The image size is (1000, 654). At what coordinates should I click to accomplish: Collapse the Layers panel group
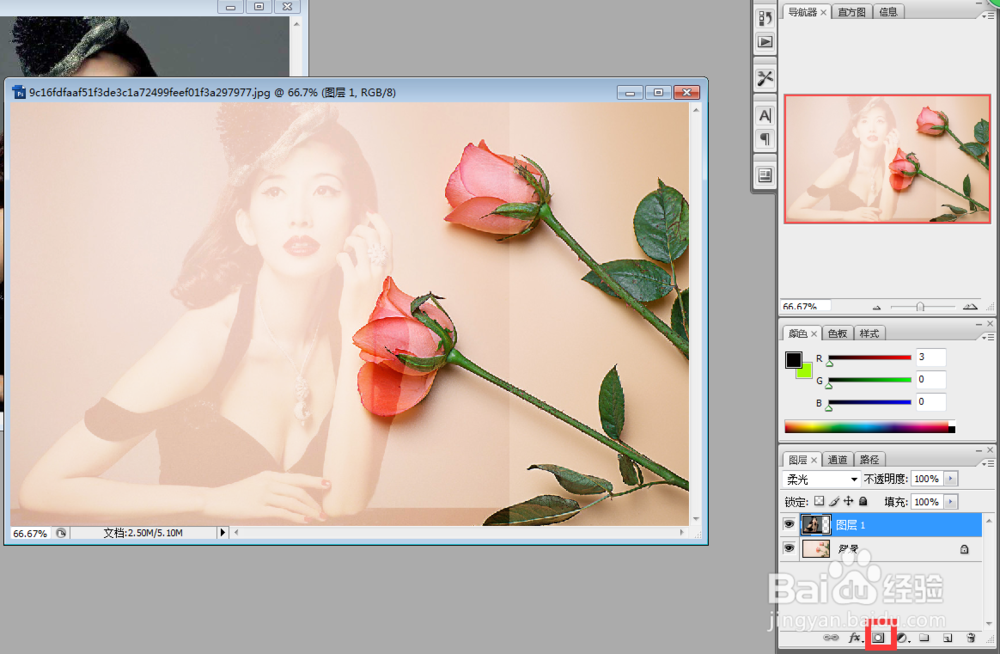pos(979,450)
